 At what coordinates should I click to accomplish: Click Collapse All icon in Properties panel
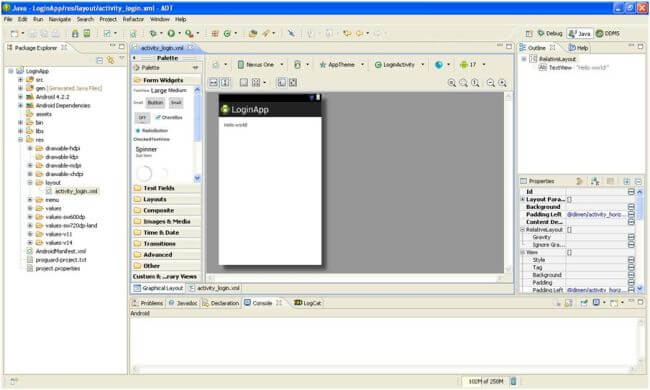638,181
